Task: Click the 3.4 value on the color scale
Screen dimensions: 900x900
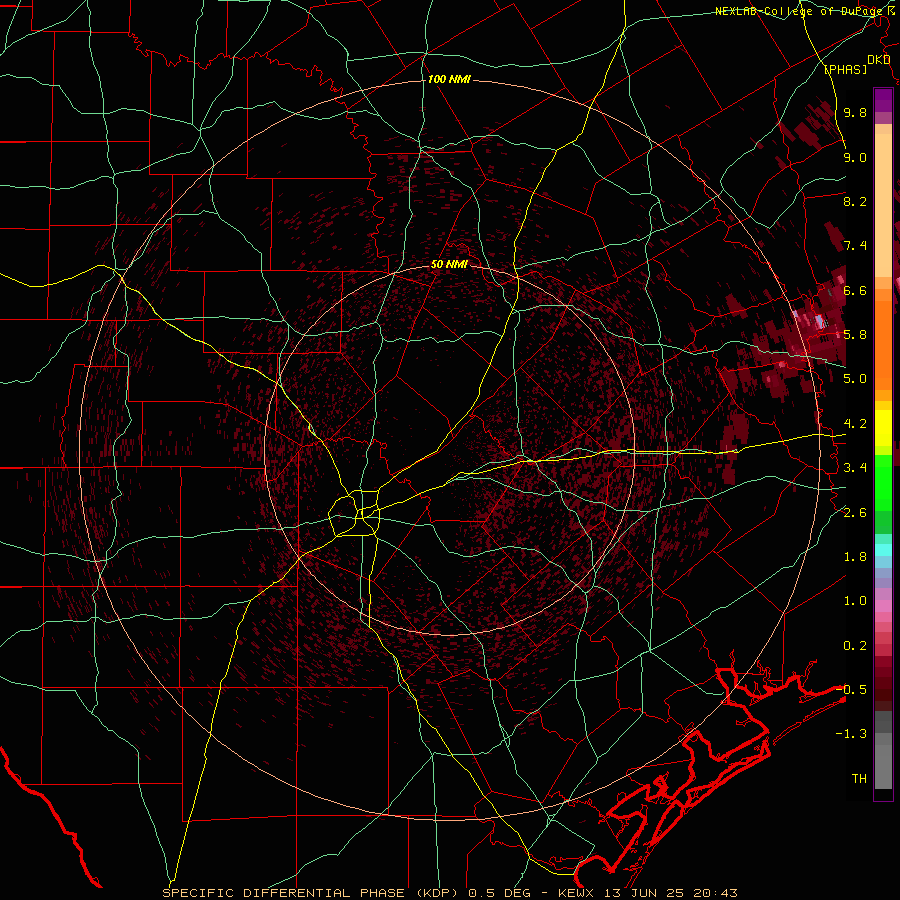Action: 855,468
